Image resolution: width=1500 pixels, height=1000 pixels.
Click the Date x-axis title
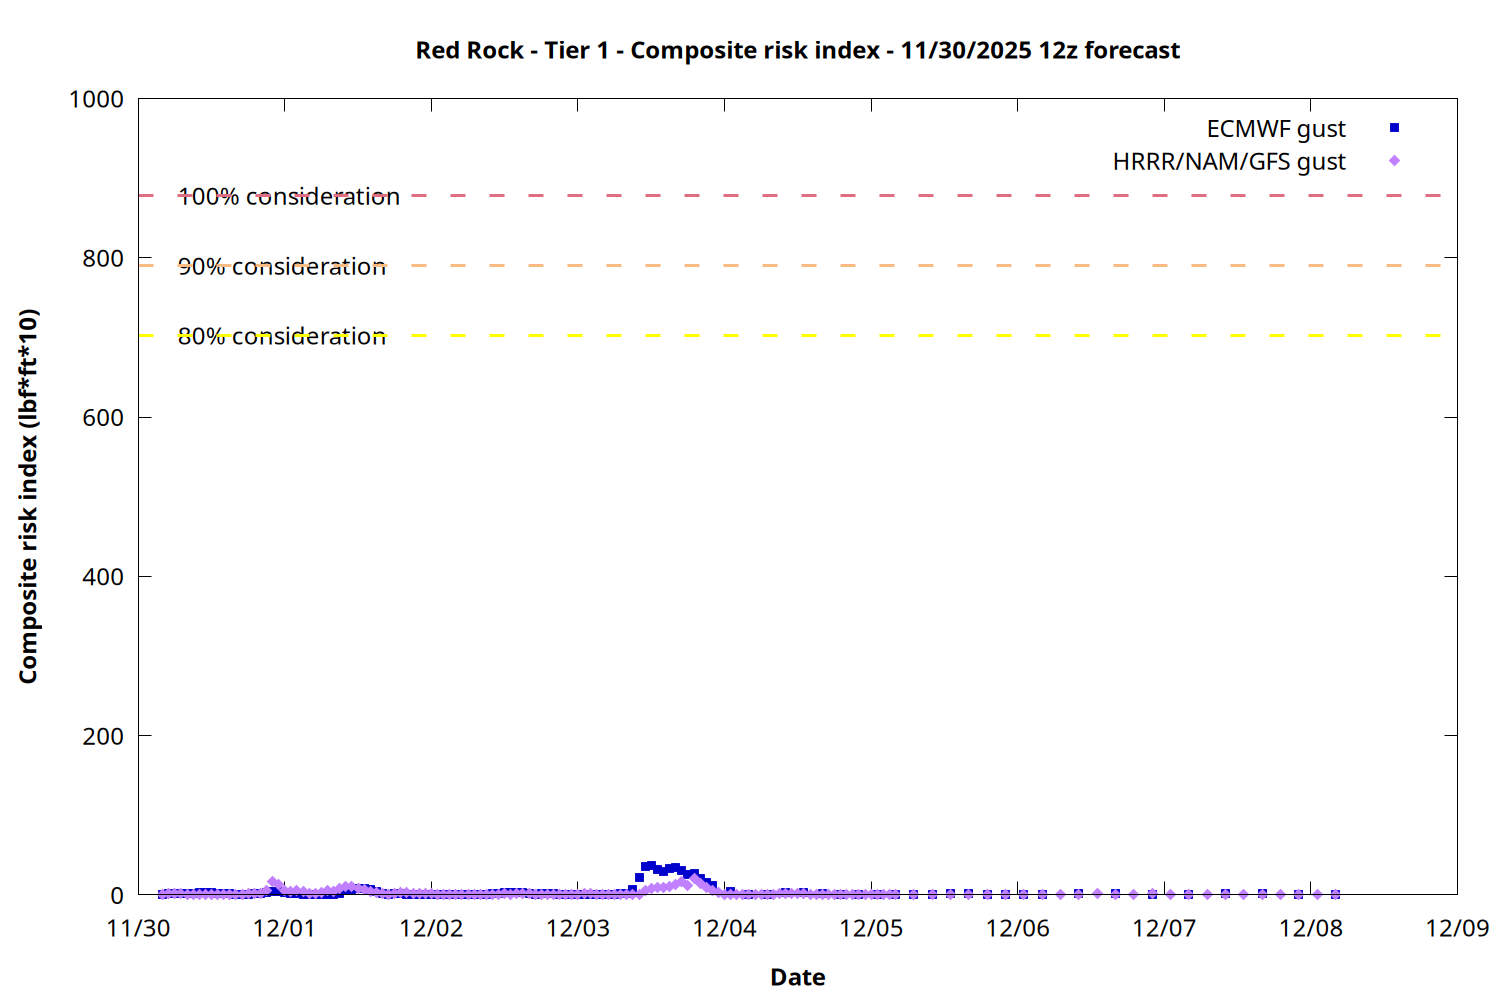797,977
